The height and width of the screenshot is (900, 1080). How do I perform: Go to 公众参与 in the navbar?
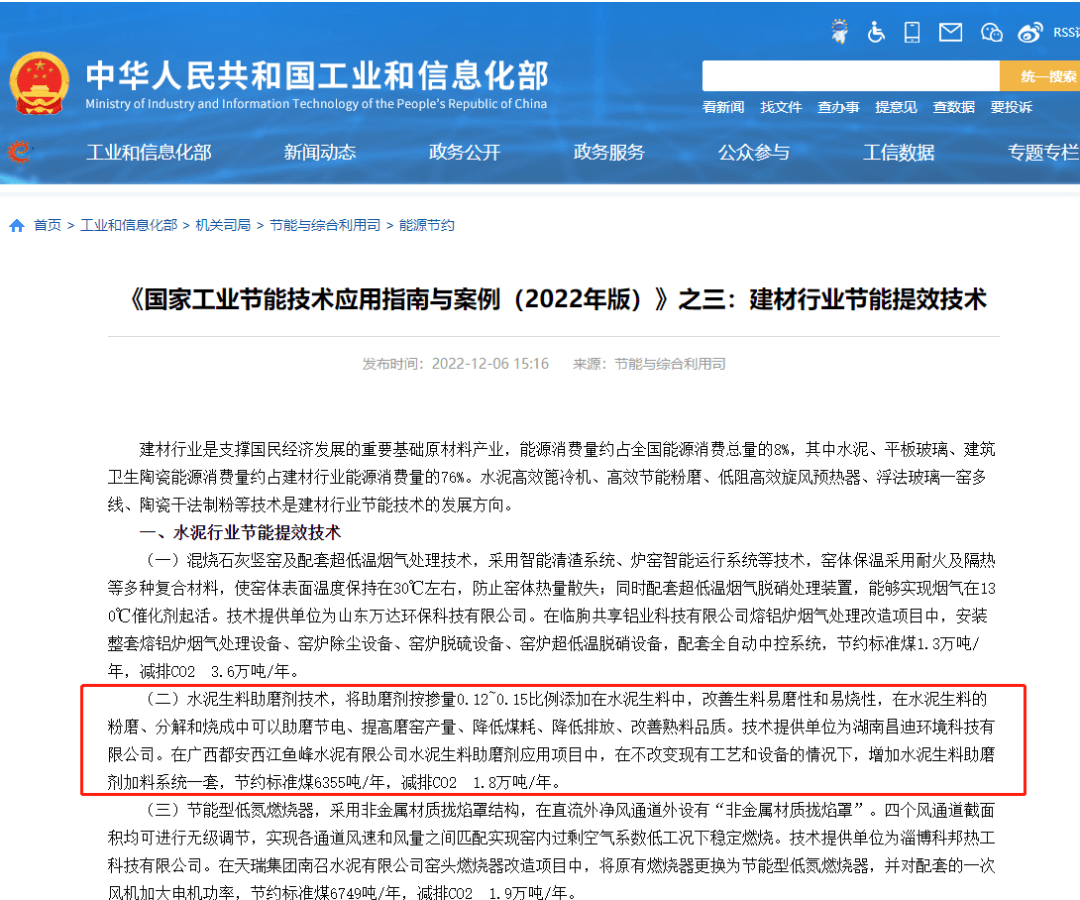[753, 152]
